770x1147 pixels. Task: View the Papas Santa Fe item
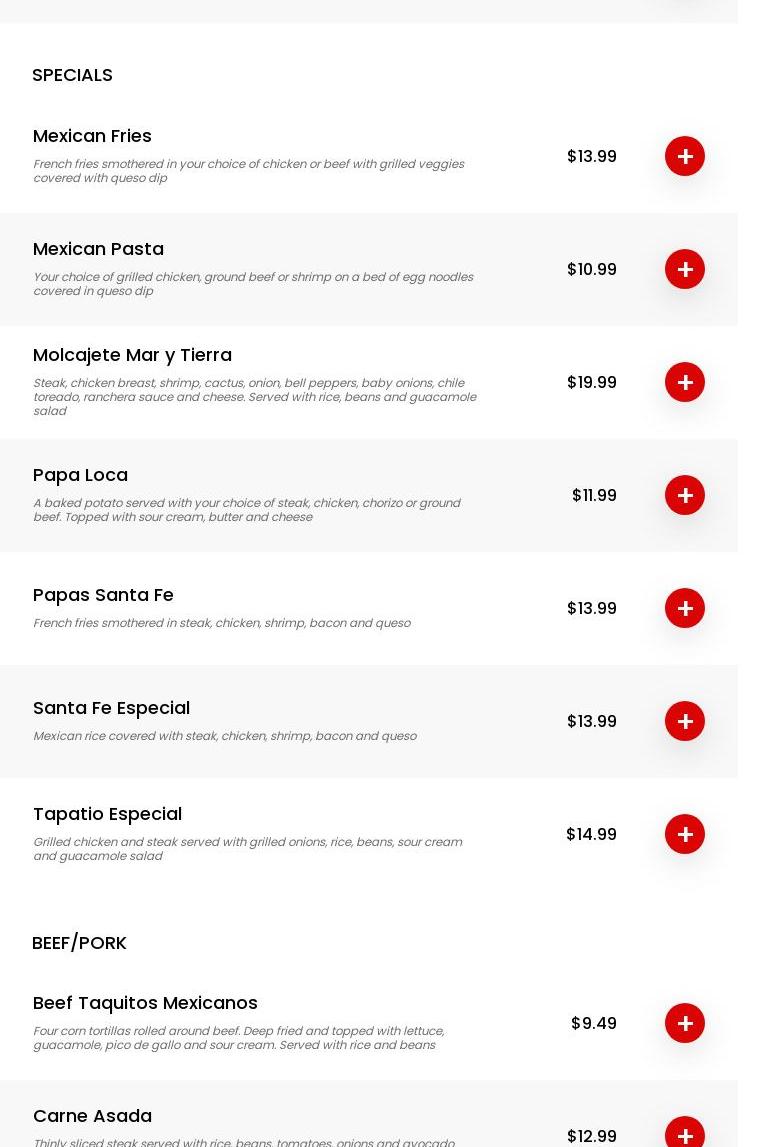click(103, 595)
